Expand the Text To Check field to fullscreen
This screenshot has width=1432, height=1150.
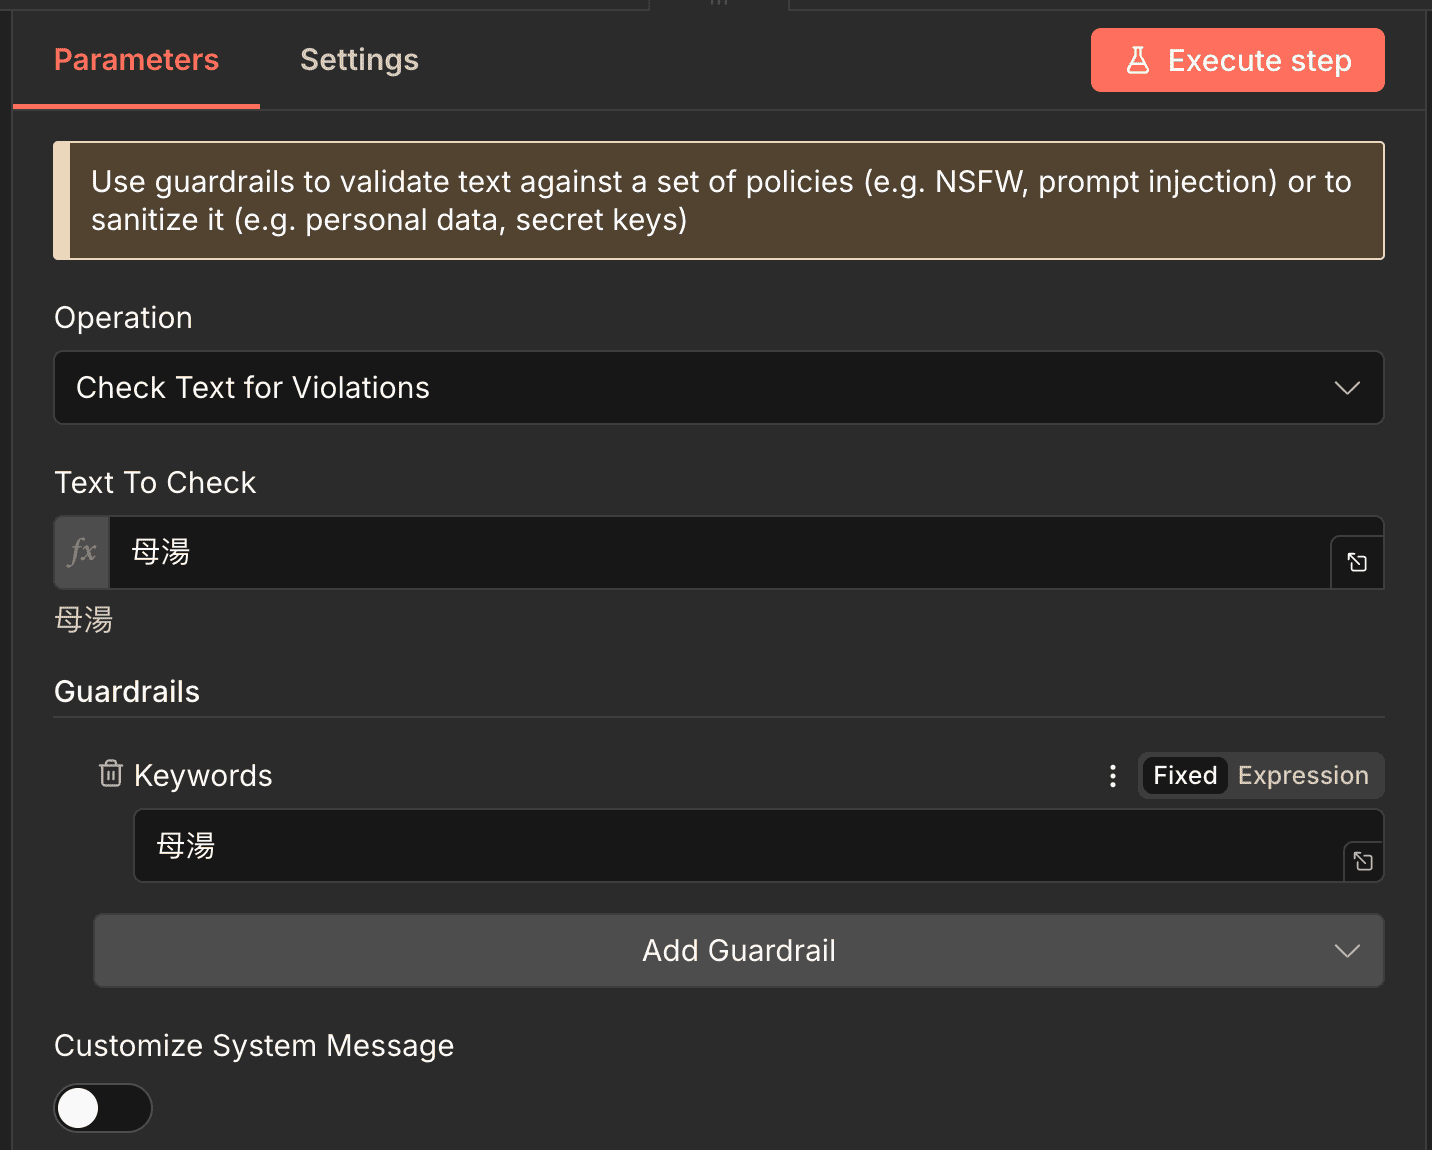point(1356,561)
